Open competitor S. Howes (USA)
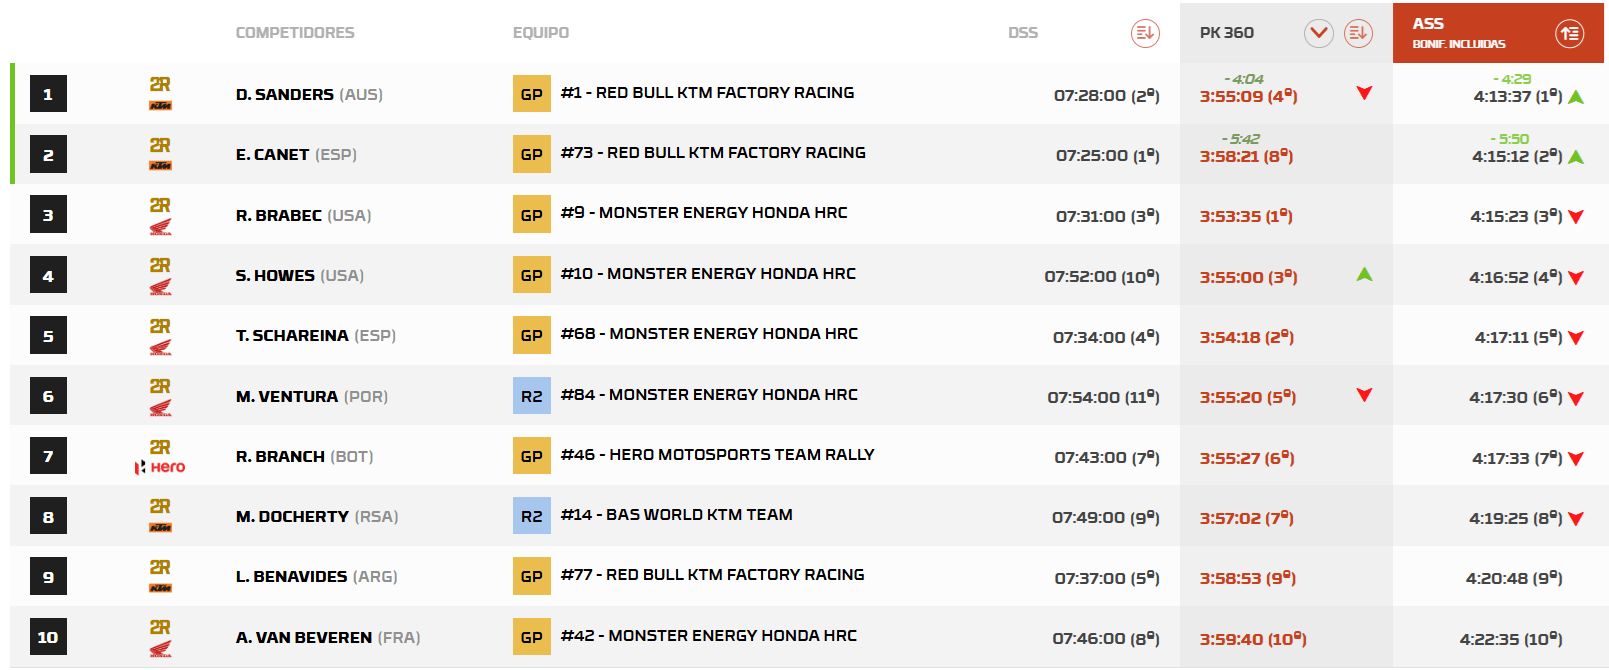Image resolution: width=1609 pixels, height=670 pixels. click(x=300, y=276)
